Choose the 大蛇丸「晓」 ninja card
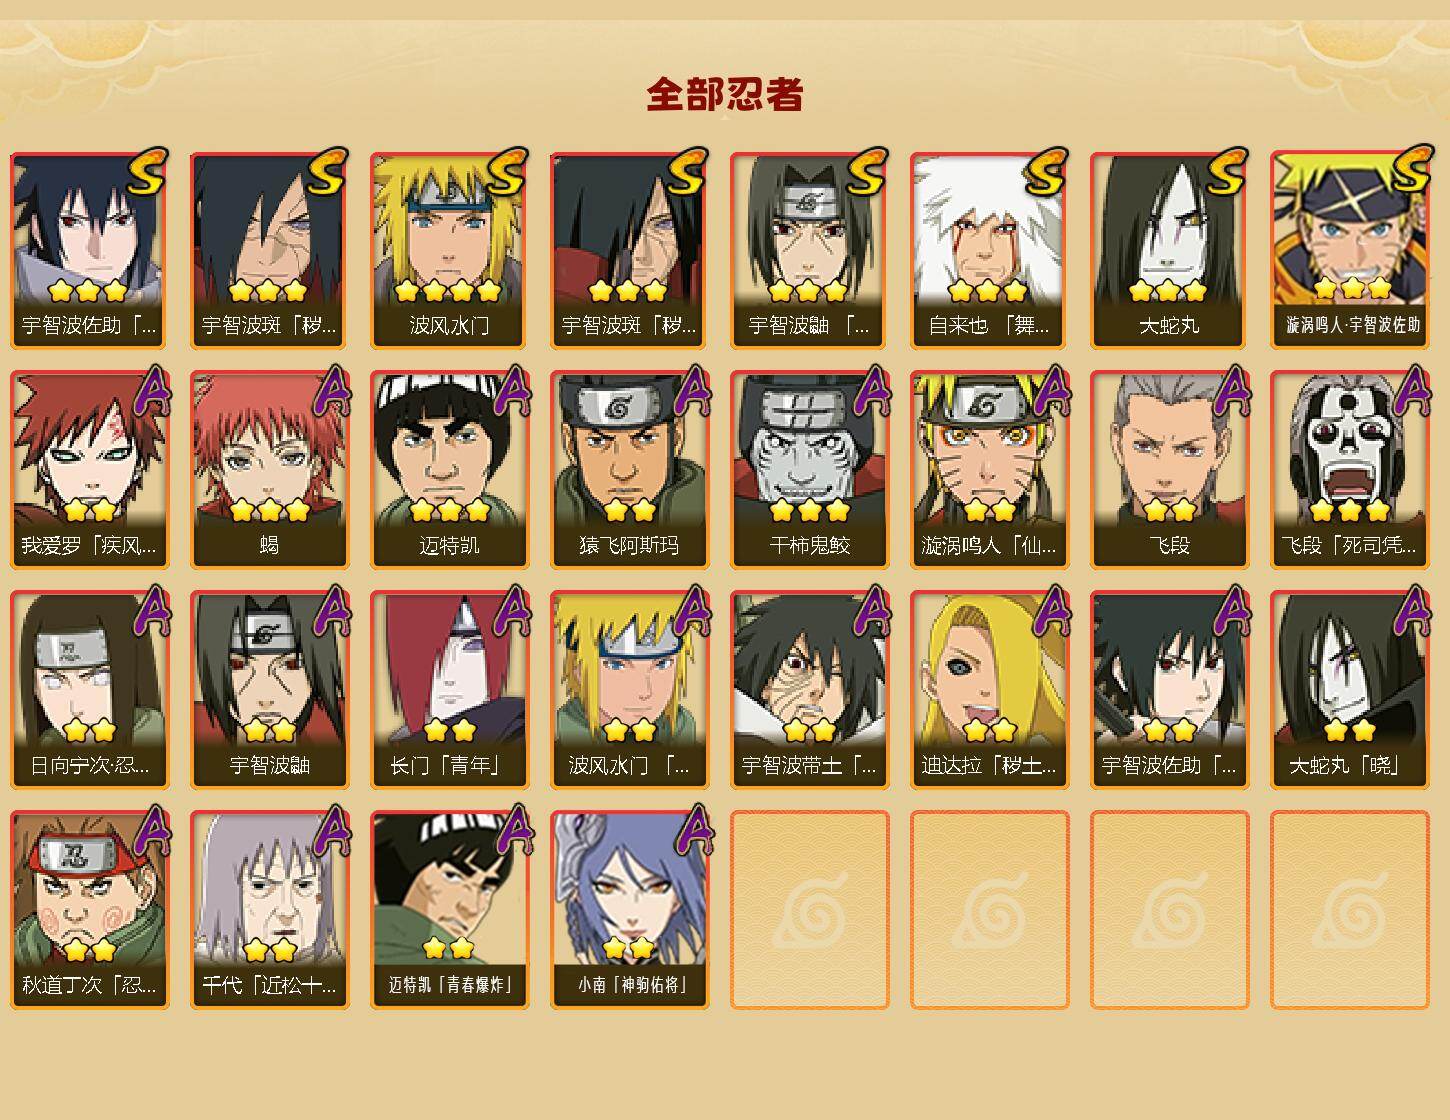Viewport: 1450px width, 1120px height. pos(1350,690)
